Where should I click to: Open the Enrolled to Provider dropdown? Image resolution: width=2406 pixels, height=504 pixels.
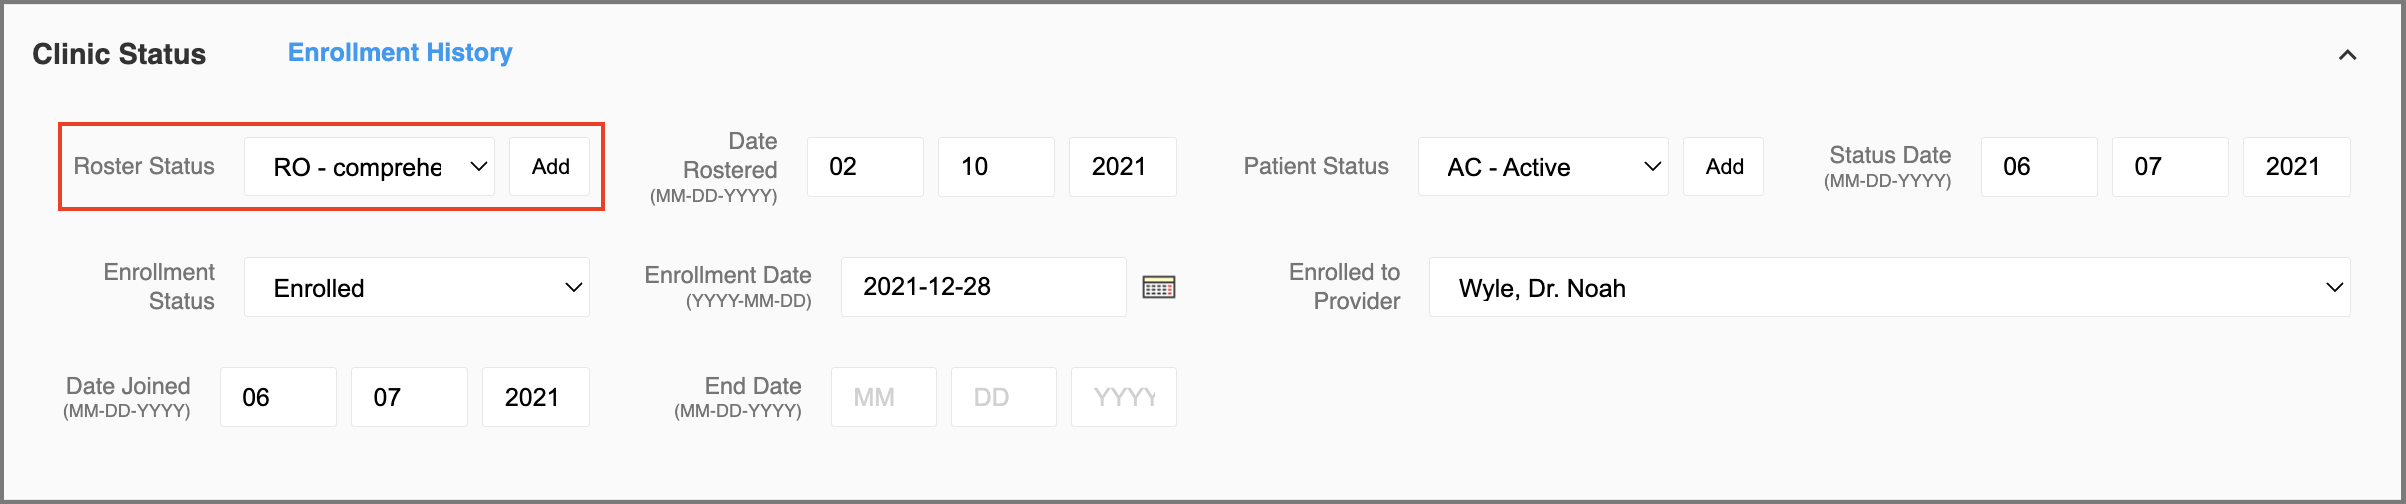point(1890,288)
